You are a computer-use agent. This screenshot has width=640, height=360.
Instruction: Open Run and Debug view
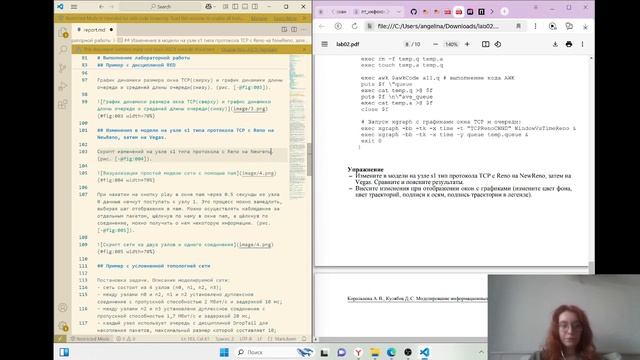coord(62,86)
